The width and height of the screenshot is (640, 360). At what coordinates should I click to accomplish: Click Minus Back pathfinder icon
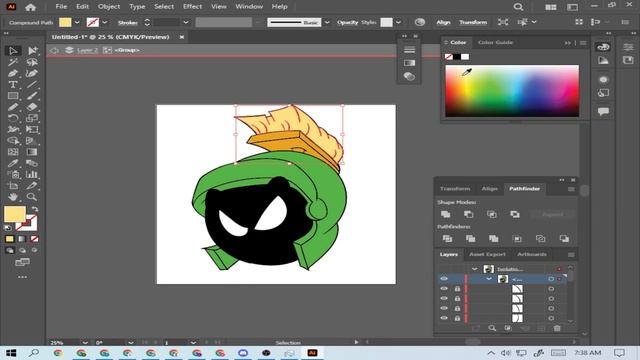564,239
